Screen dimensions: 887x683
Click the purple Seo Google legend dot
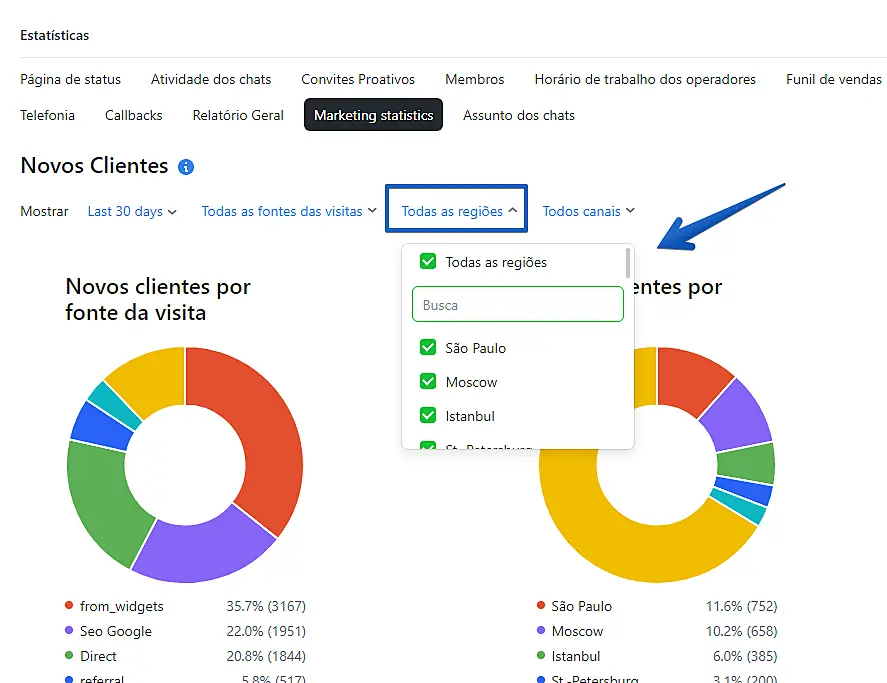click(x=68, y=631)
